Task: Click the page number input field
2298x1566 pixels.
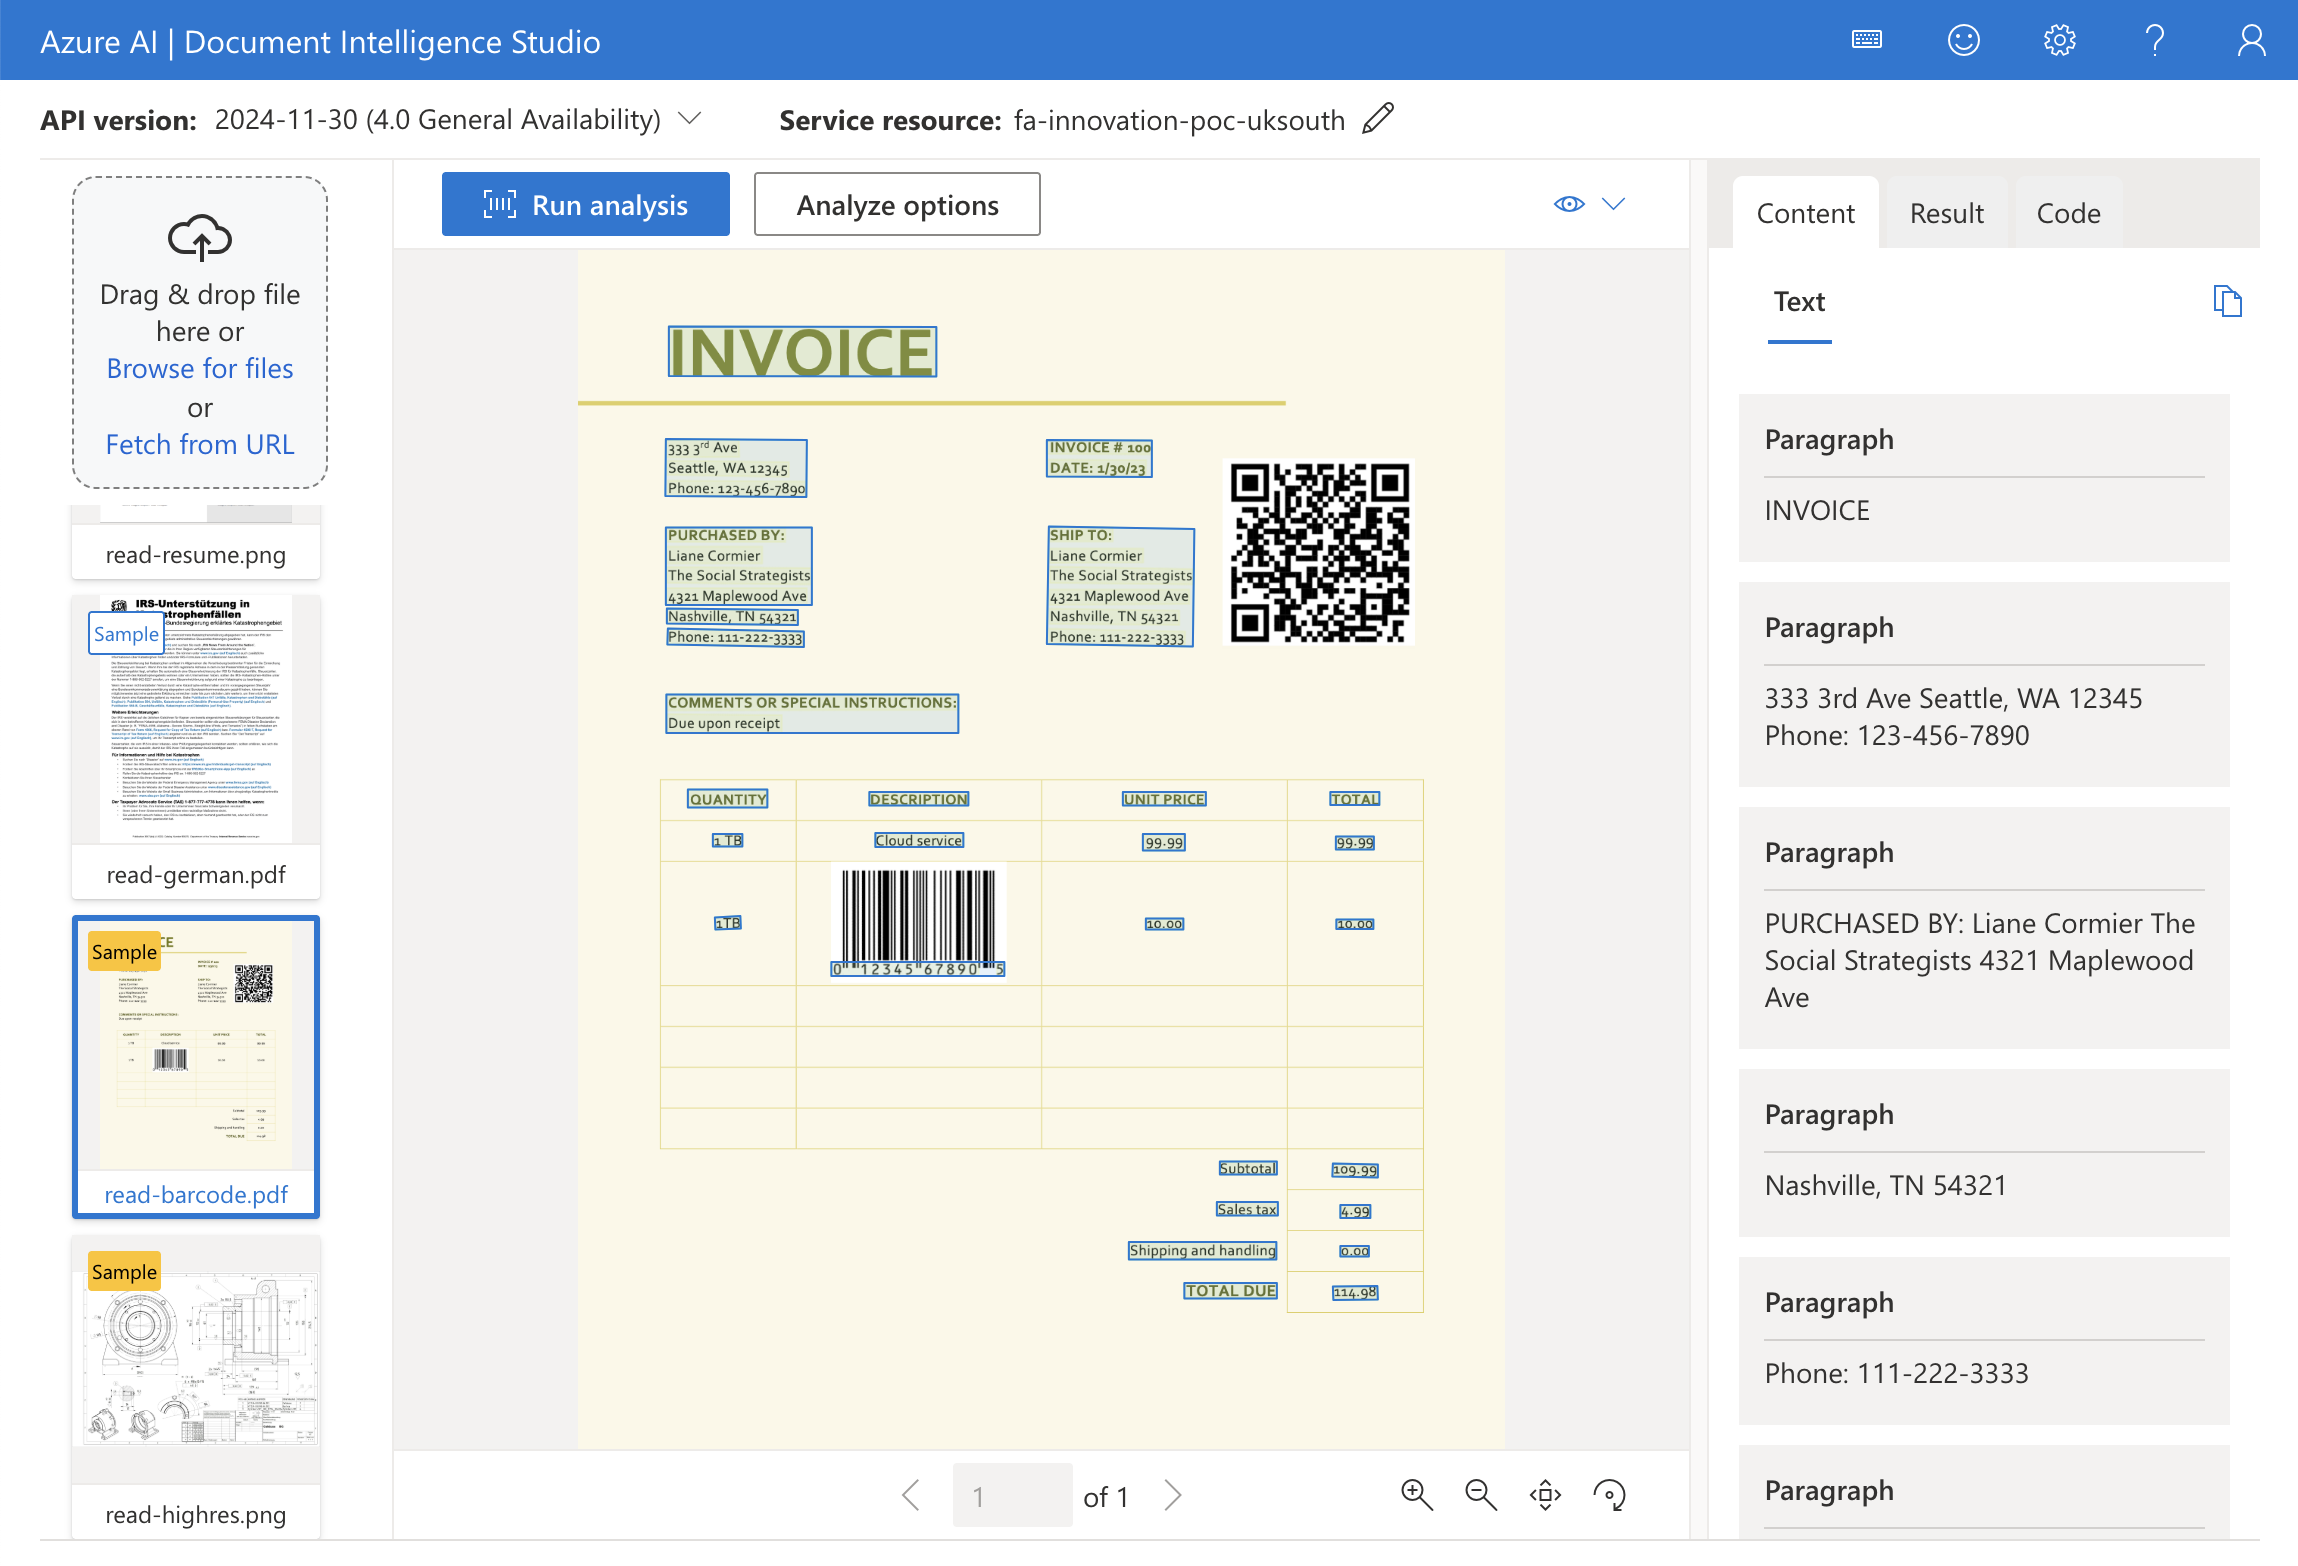Action: [x=1012, y=1495]
